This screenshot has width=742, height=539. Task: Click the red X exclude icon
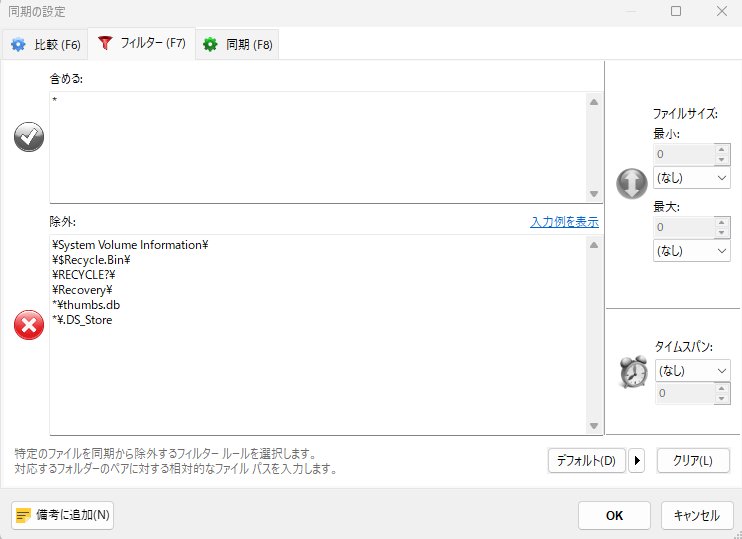[x=29, y=325]
